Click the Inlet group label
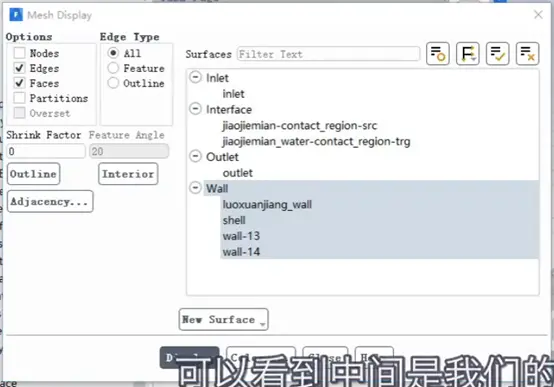Viewport: 554px width, 387px height. tap(217, 78)
